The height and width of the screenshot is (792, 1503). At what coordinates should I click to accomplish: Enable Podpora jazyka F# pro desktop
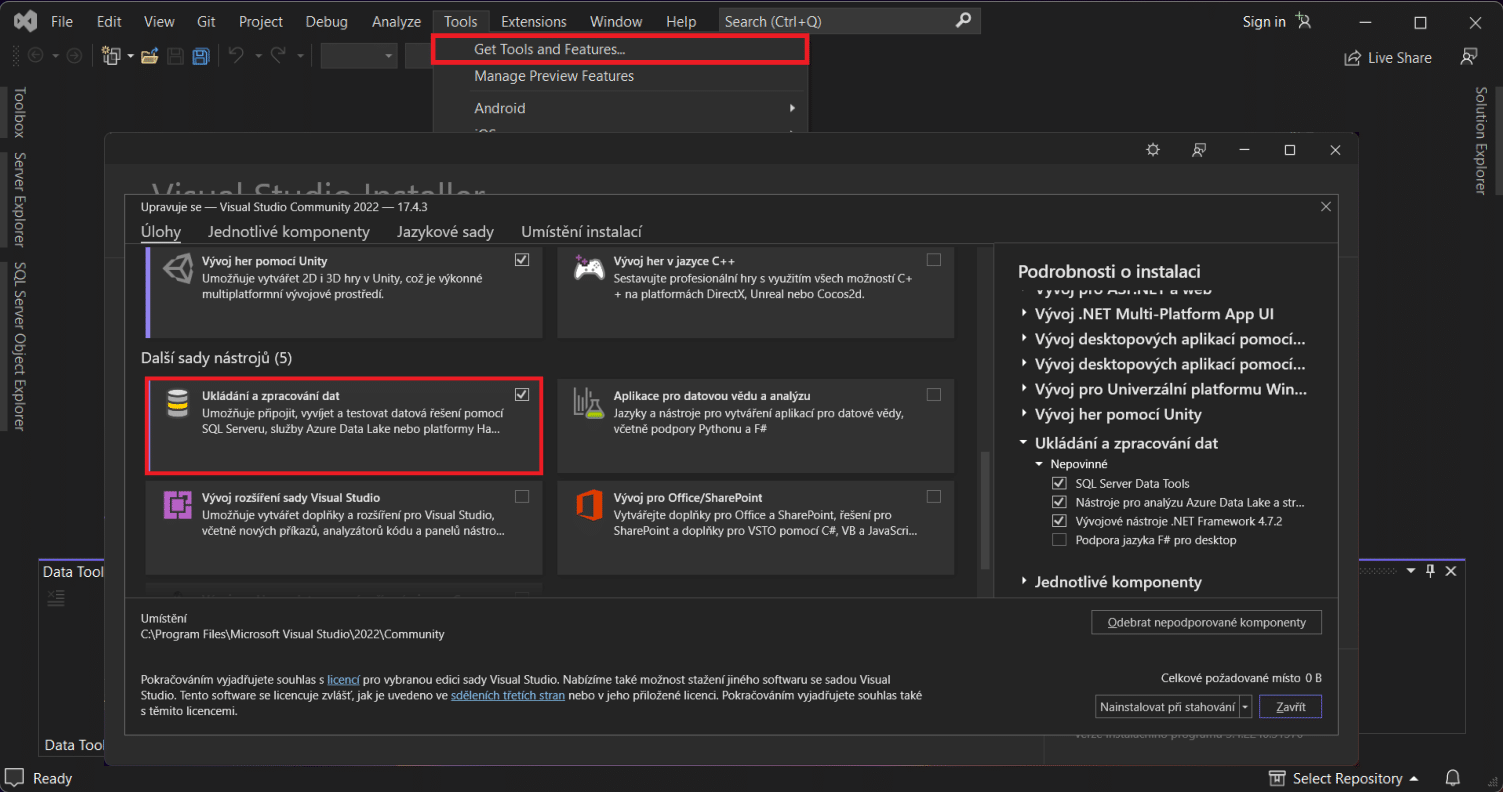tap(1059, 540)
